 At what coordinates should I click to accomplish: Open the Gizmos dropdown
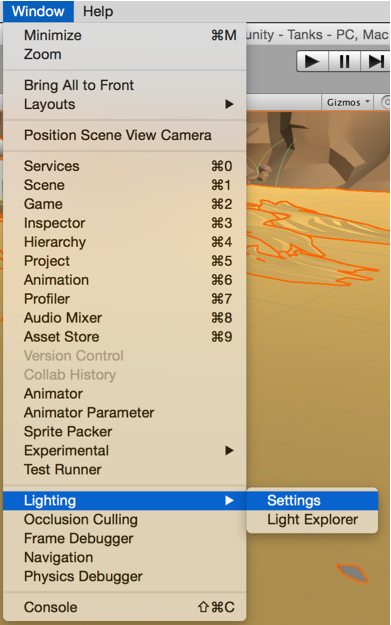pyautogui.click(x=348, y=102)
